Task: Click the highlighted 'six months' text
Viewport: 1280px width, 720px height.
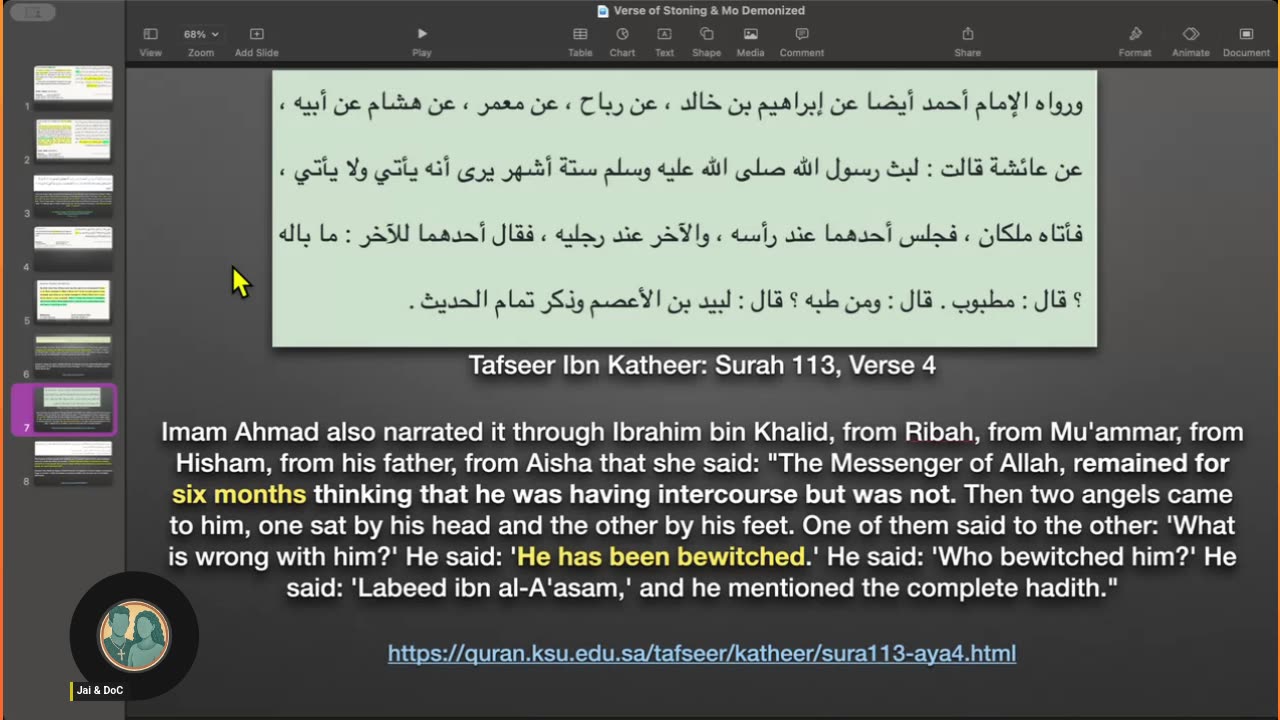Action: 239,494
